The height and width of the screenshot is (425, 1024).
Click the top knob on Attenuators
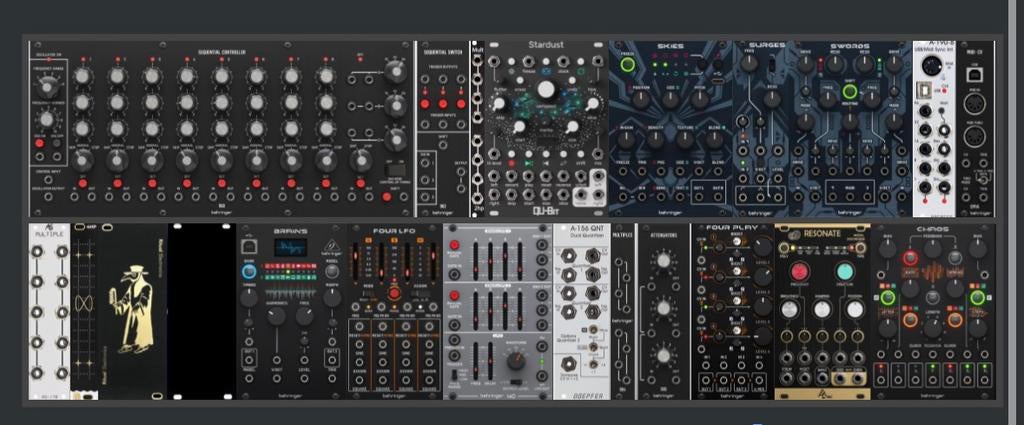coord(664,261)
